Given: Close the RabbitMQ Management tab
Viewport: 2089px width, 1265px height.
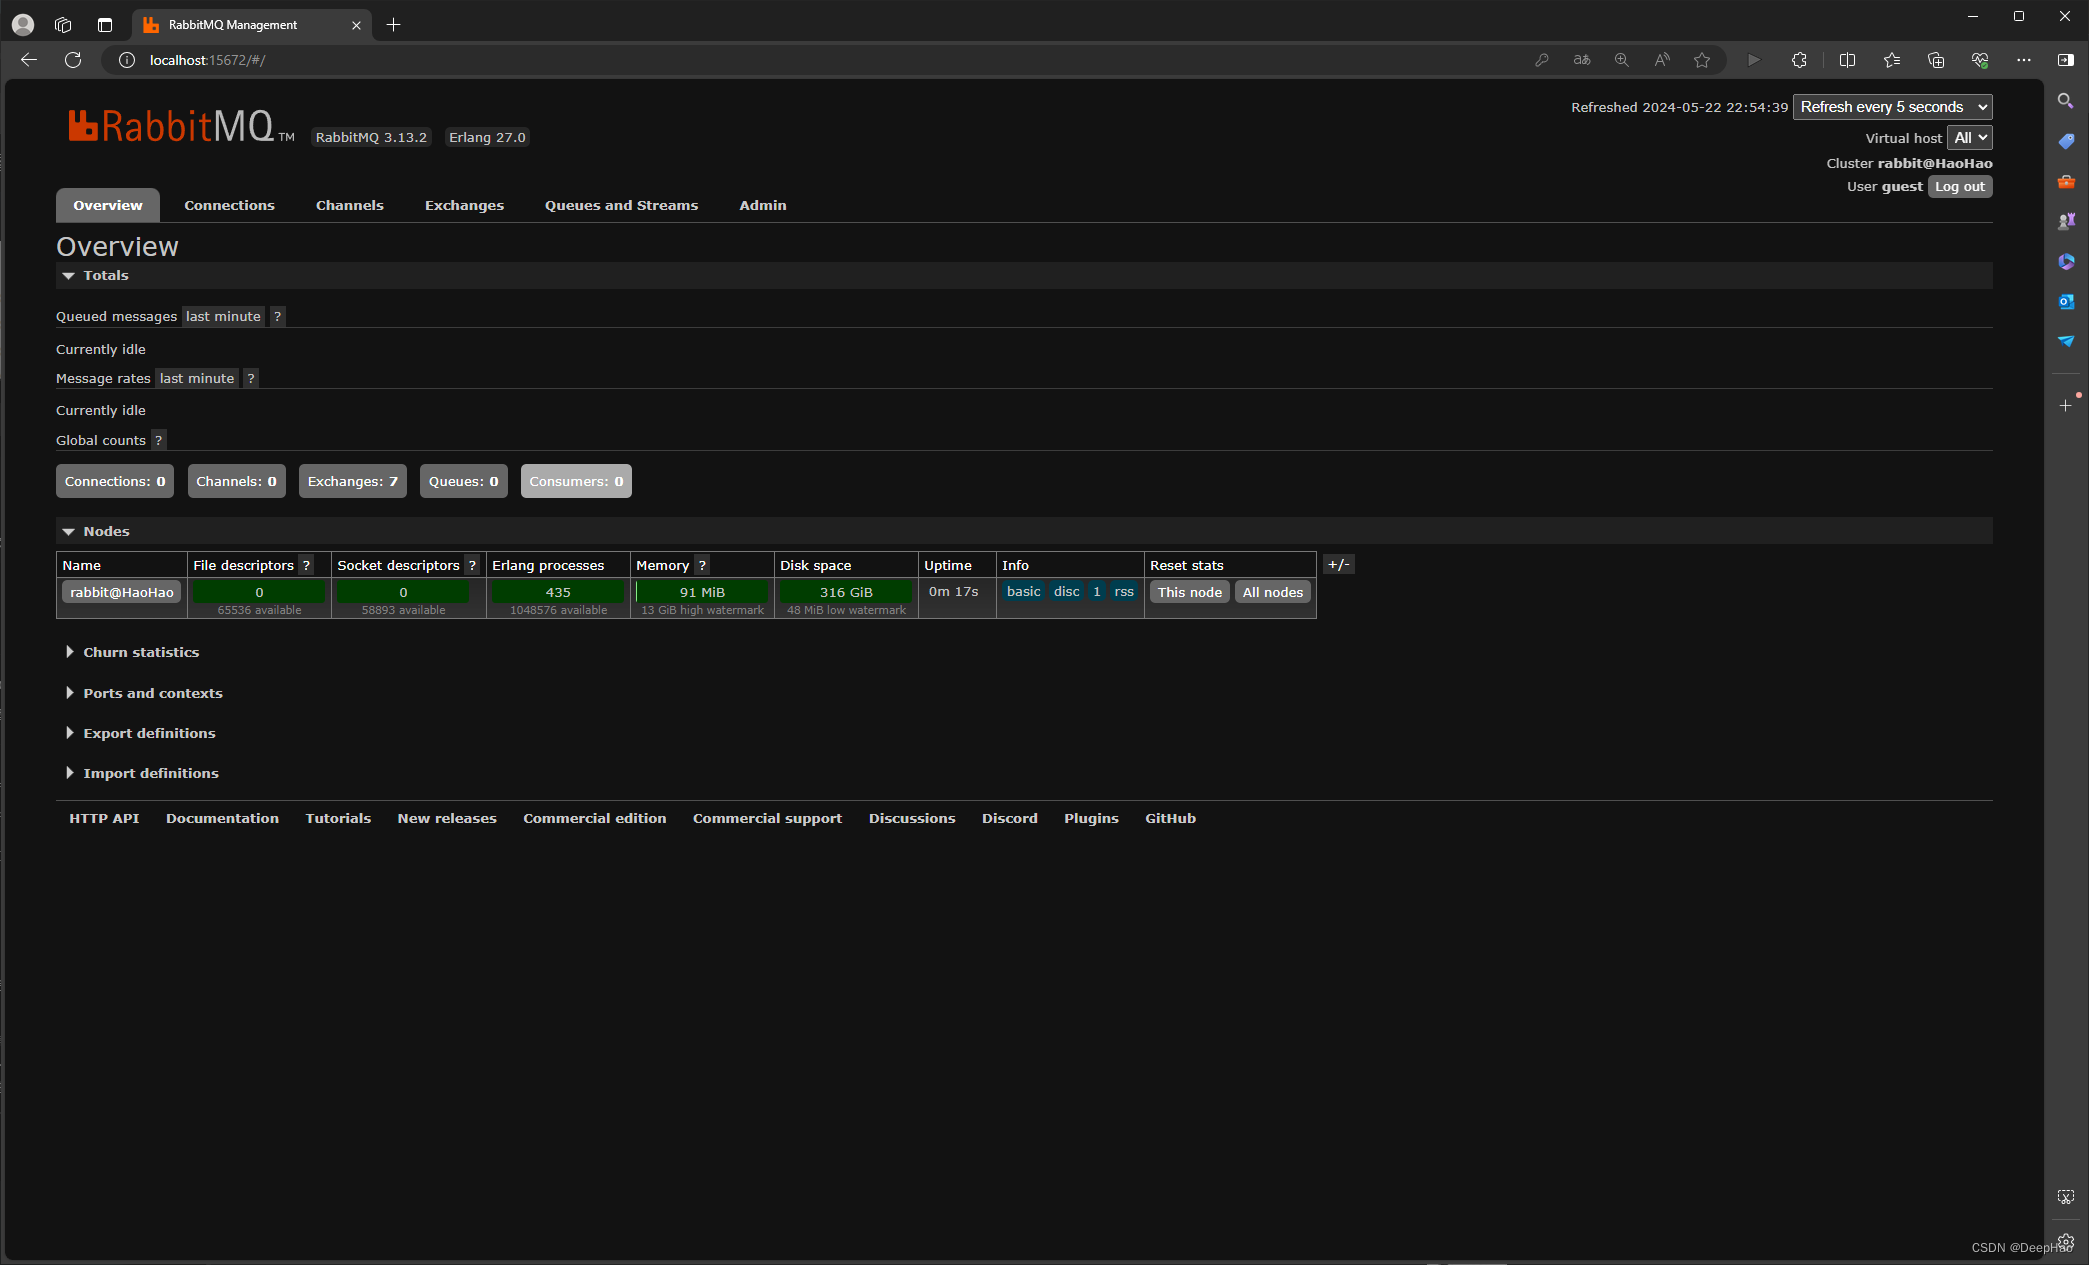Looking at the screenshot, I should [356, 25].
